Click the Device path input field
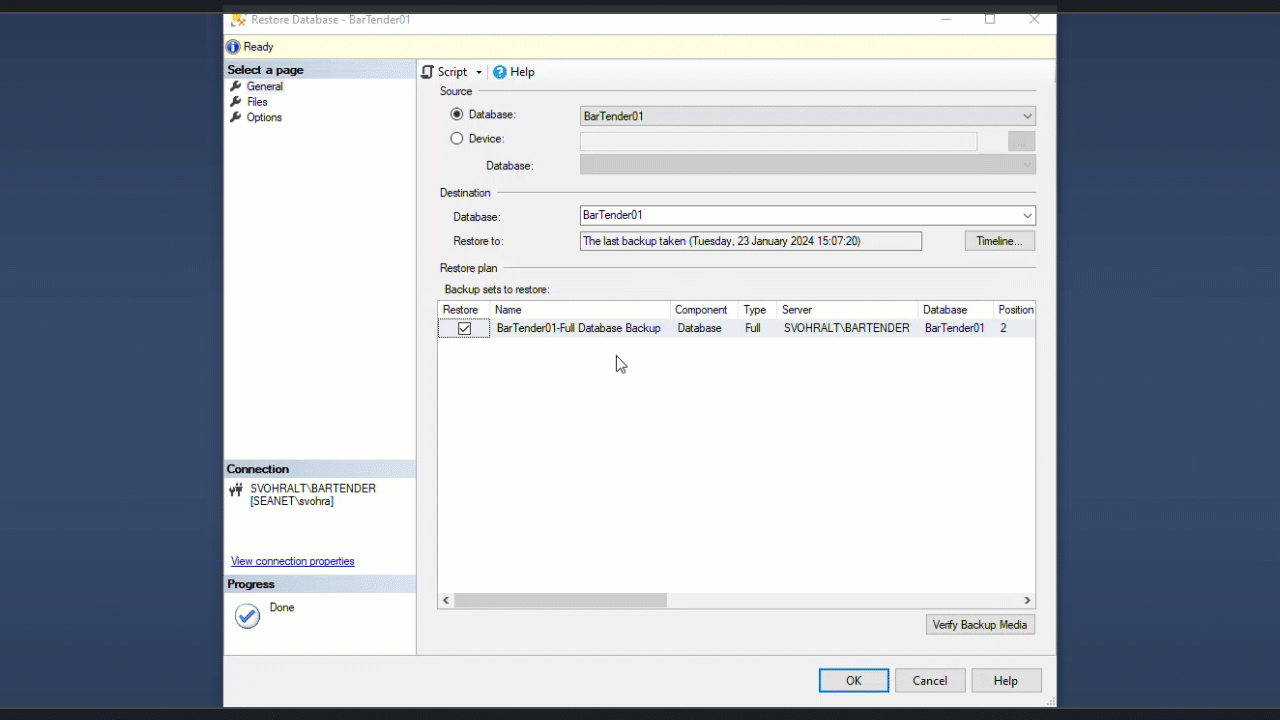 point(778,141)
